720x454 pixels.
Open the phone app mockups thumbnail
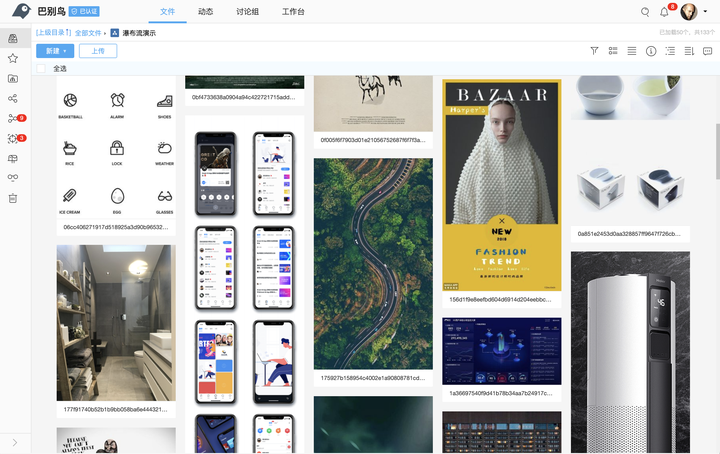pyautogui.click(x=244, y=285)
